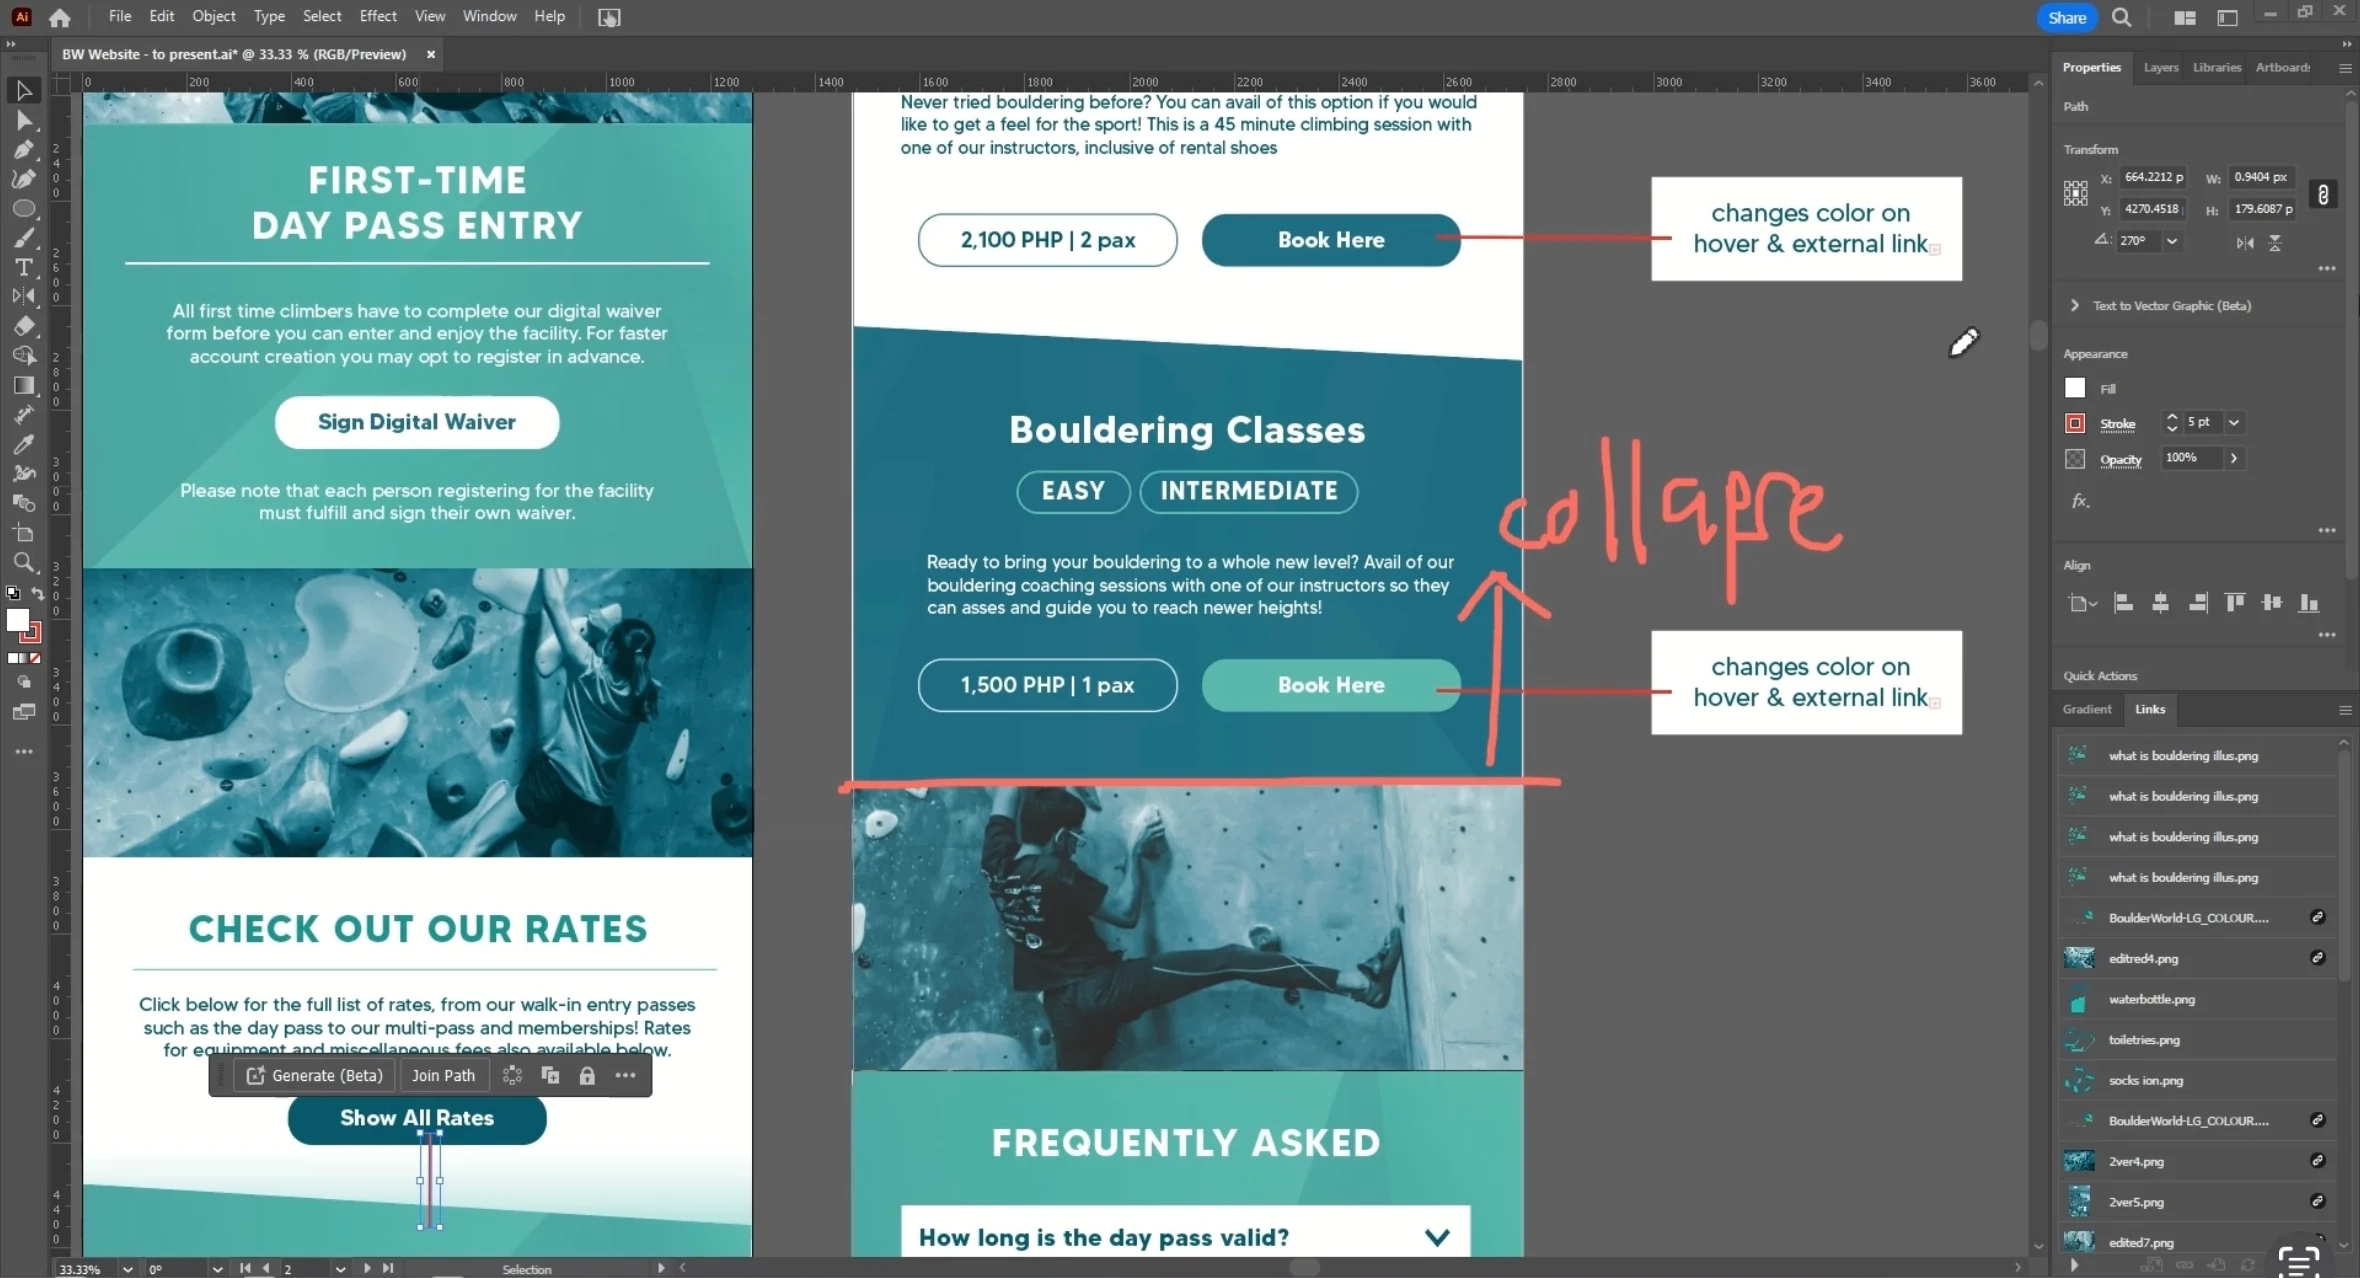The height and width of the screenshot is (1278, 2360).
Task: Click the waterbottle.png thumbnail in Links
Action: pyautogui.click(x=2080, y=999)
